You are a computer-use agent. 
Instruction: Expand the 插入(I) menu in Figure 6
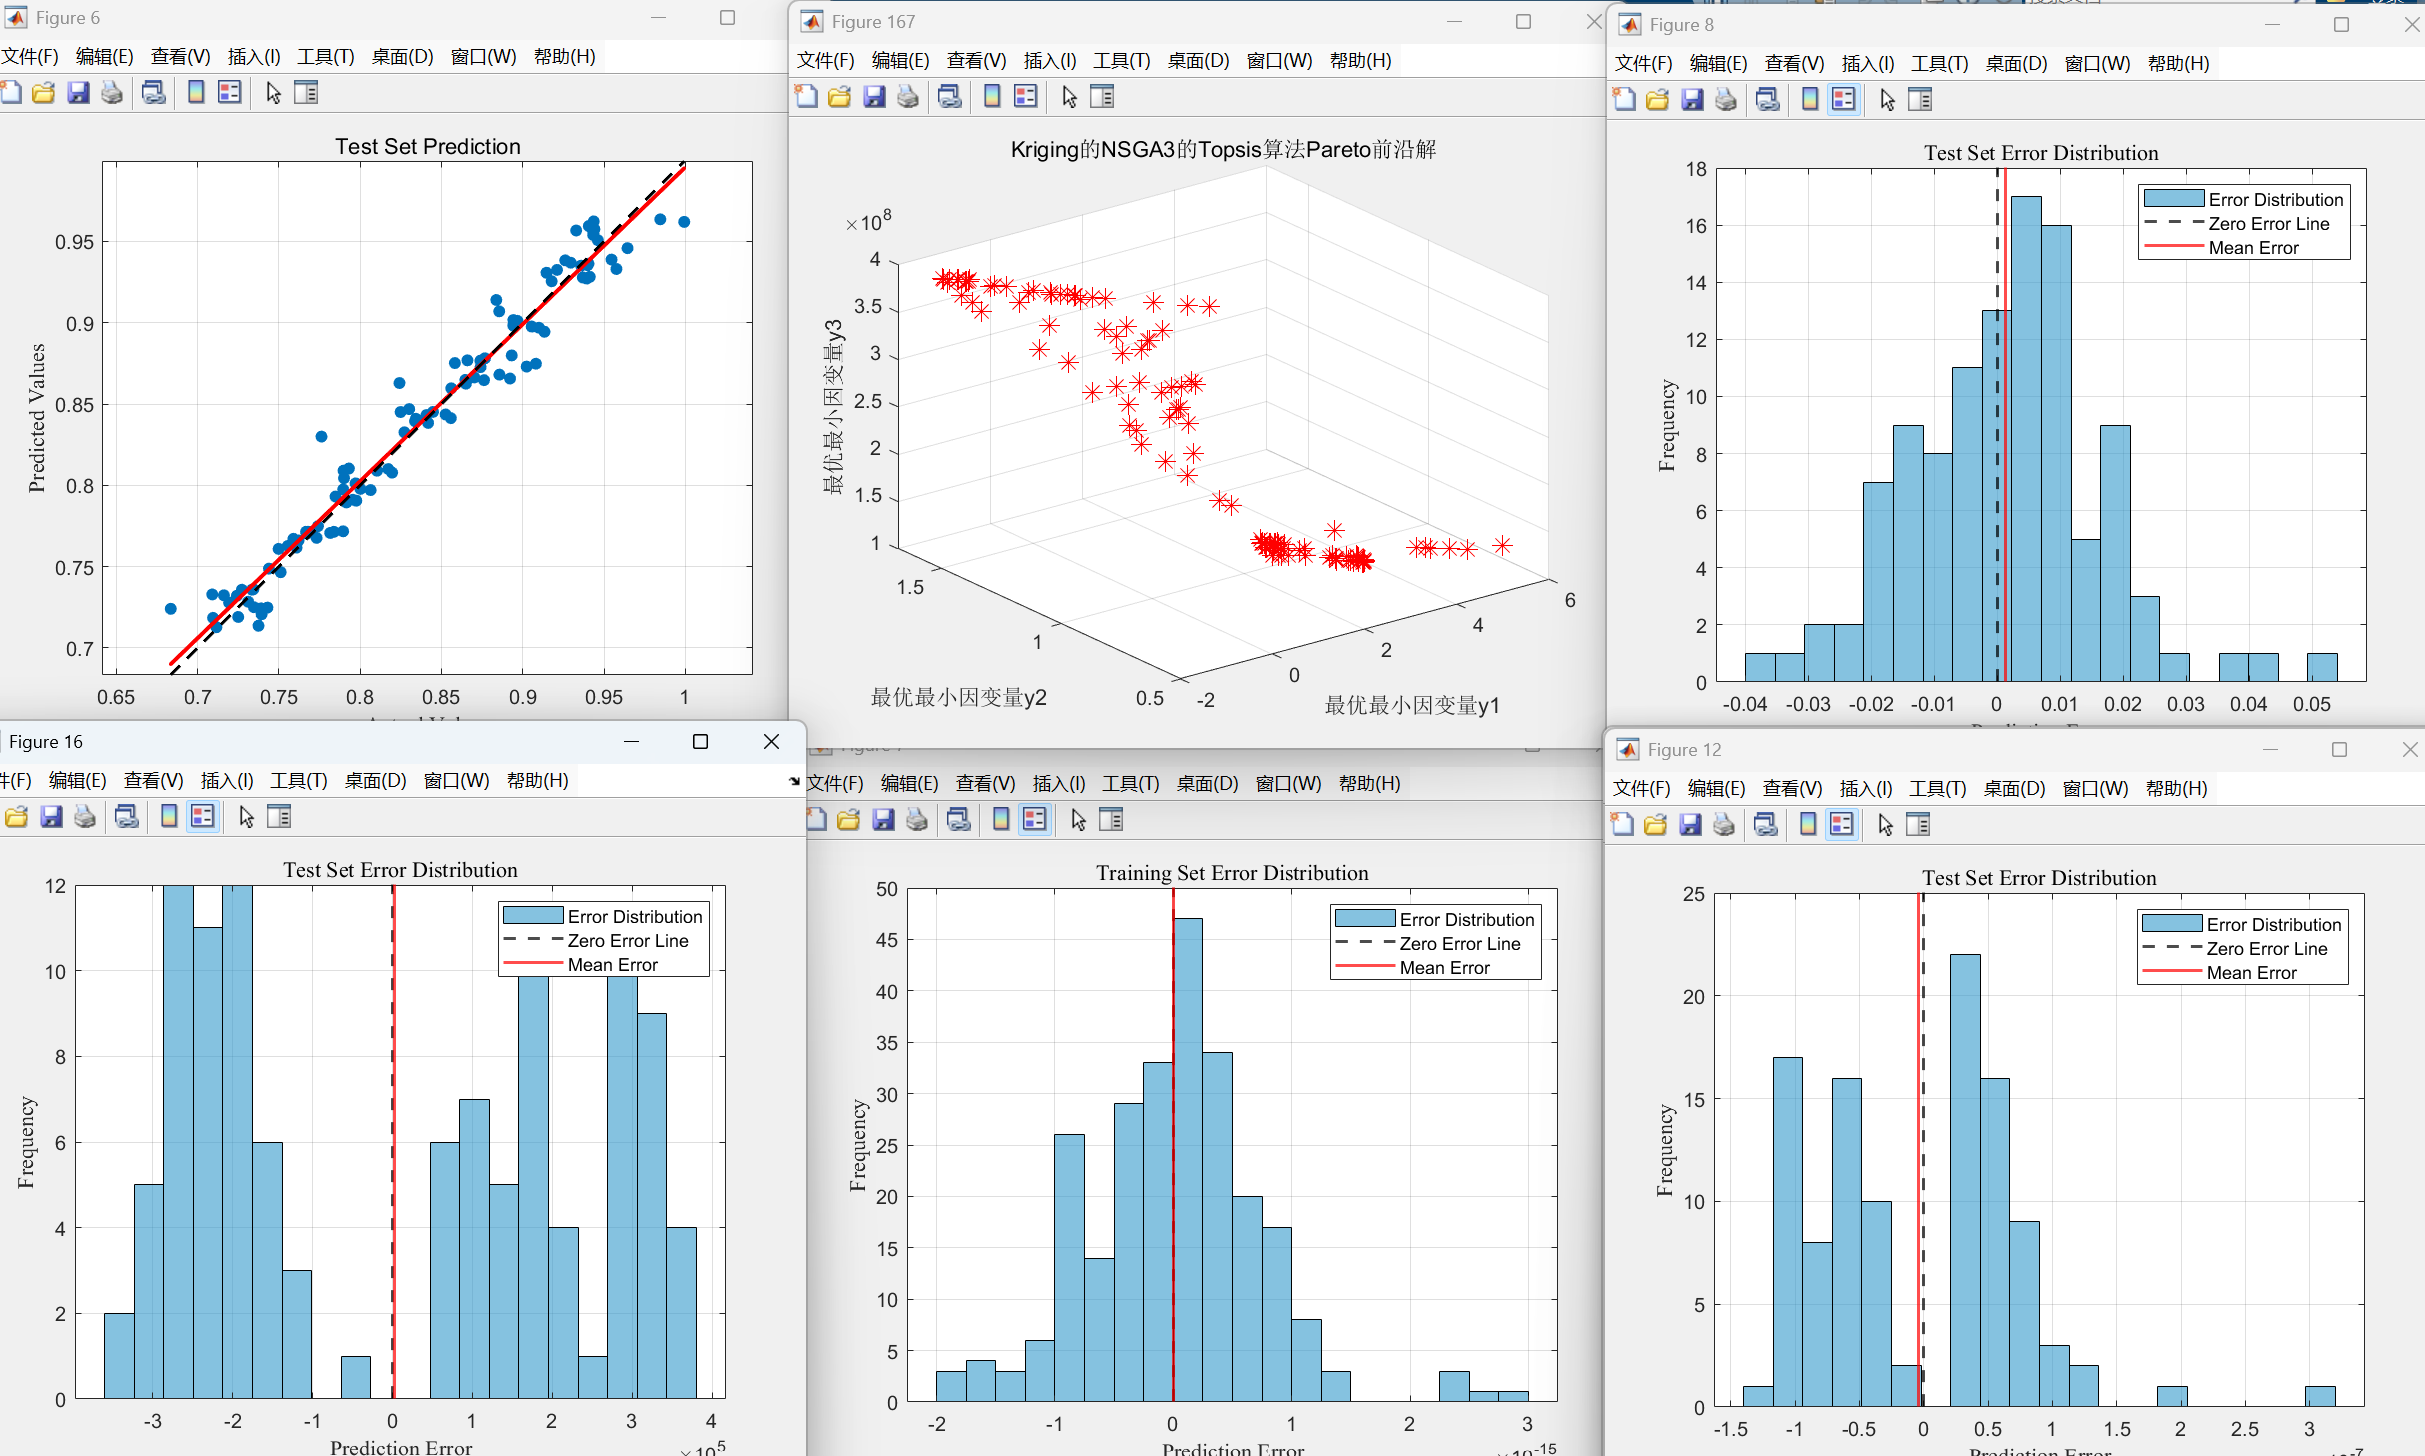[254, 57]
